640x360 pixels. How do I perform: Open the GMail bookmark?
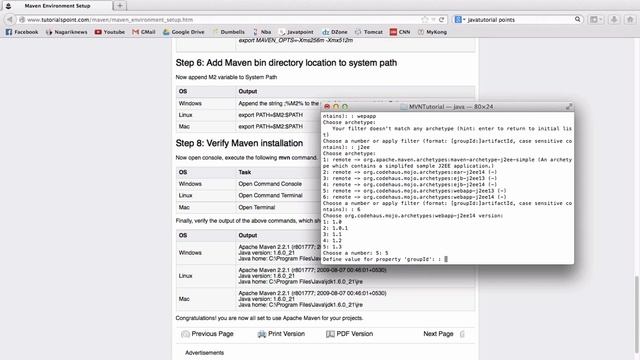point(144,32)
